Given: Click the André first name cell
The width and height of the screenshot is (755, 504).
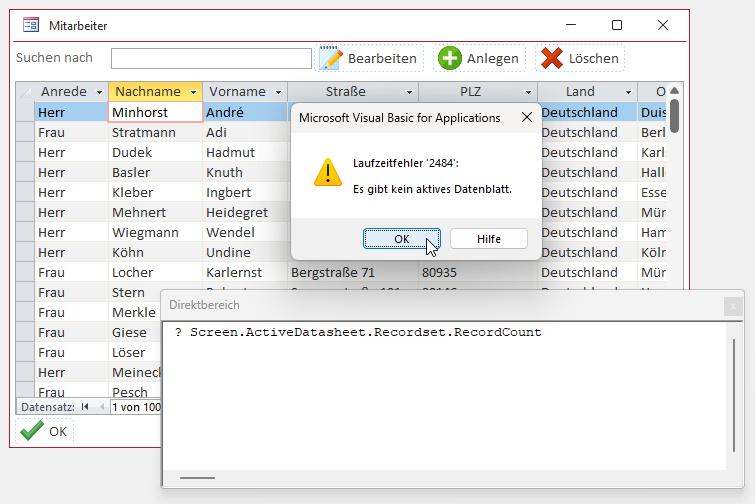Looking at the screenshot, I should (245, 112).
